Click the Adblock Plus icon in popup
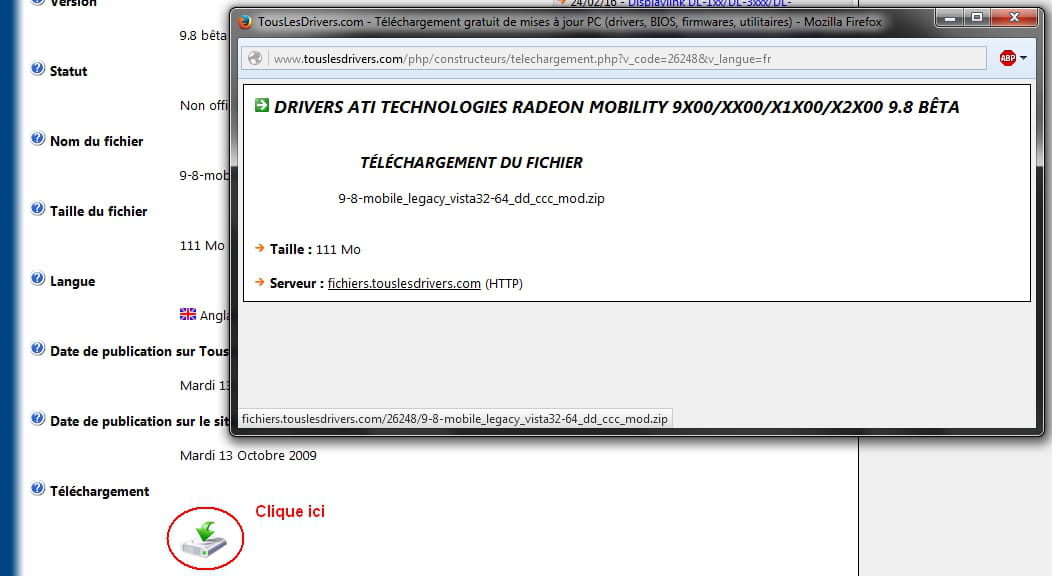 (1007, 58)
